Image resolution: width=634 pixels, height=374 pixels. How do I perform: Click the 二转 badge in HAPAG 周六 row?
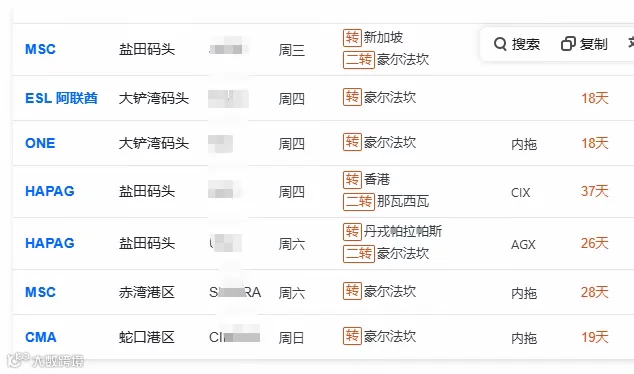point(359,254)
